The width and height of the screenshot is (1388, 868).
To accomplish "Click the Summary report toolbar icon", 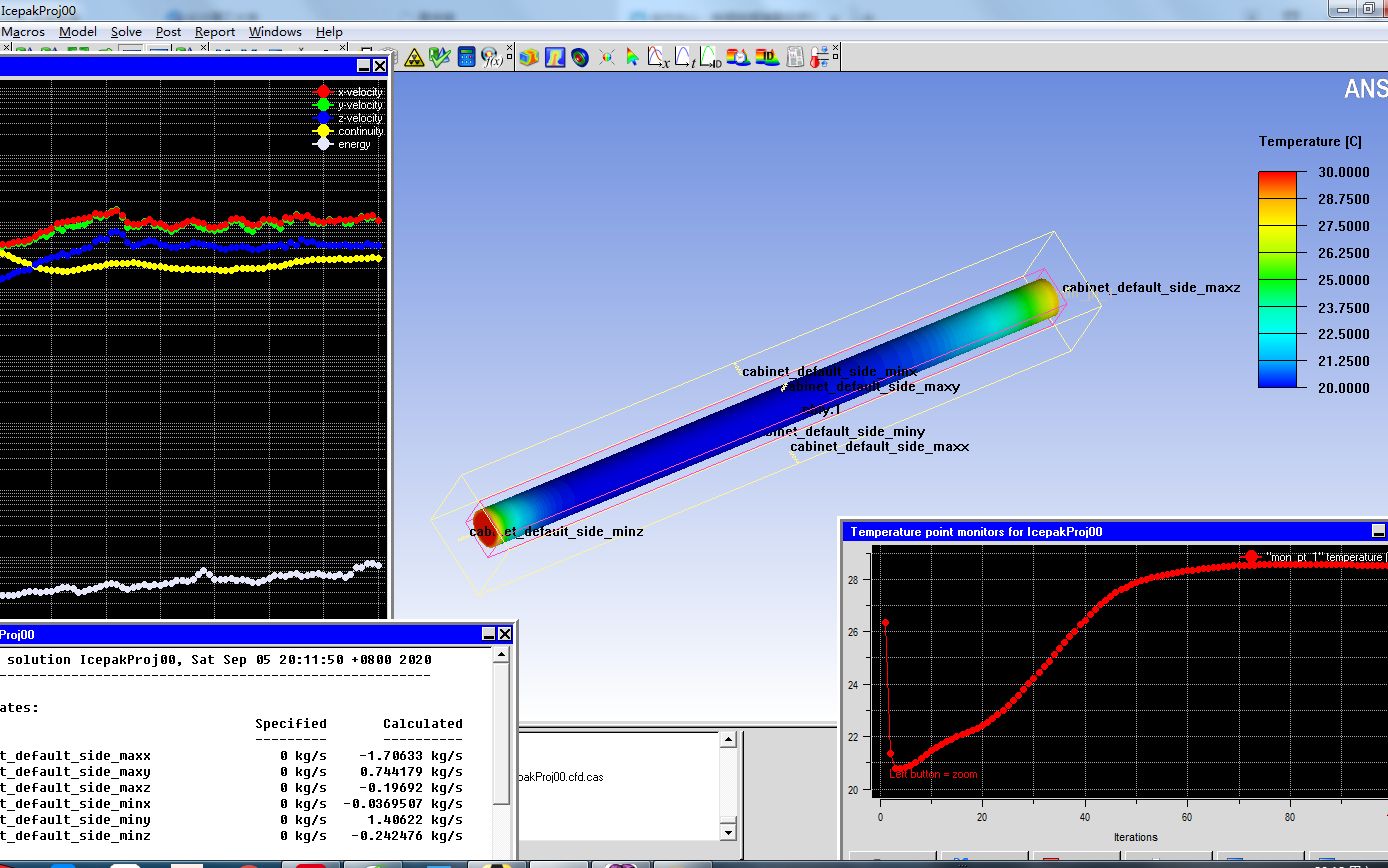I will point(795,57).
